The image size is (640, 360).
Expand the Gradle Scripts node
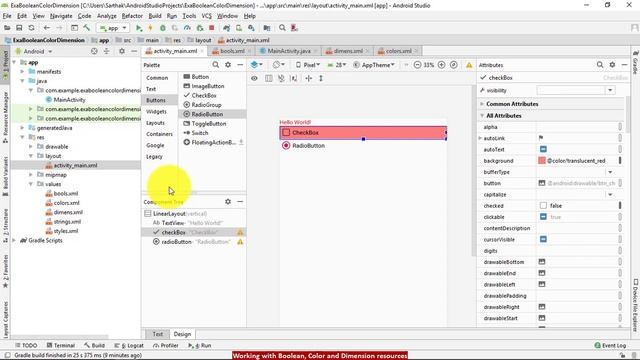[15, 240]
